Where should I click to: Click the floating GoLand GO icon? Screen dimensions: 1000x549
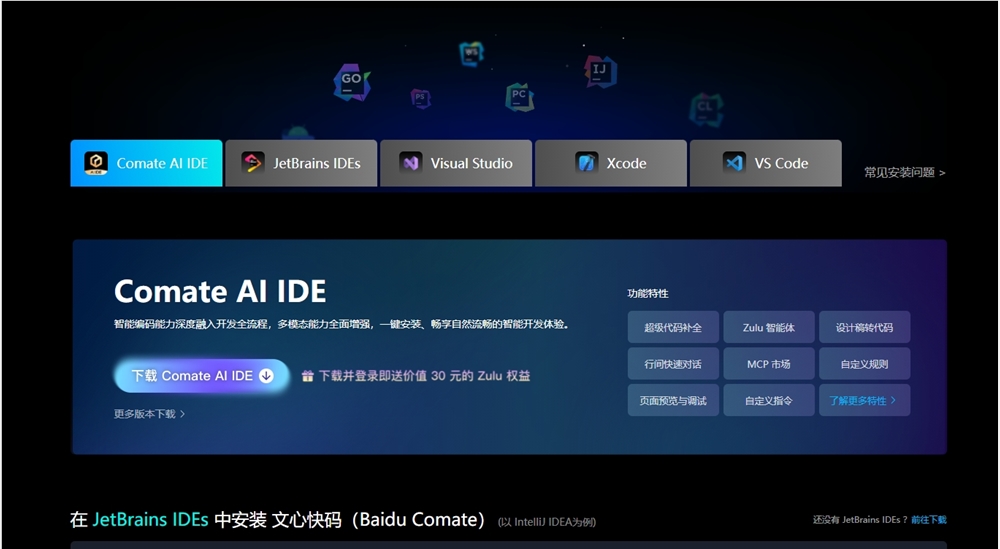coord(351,82)
